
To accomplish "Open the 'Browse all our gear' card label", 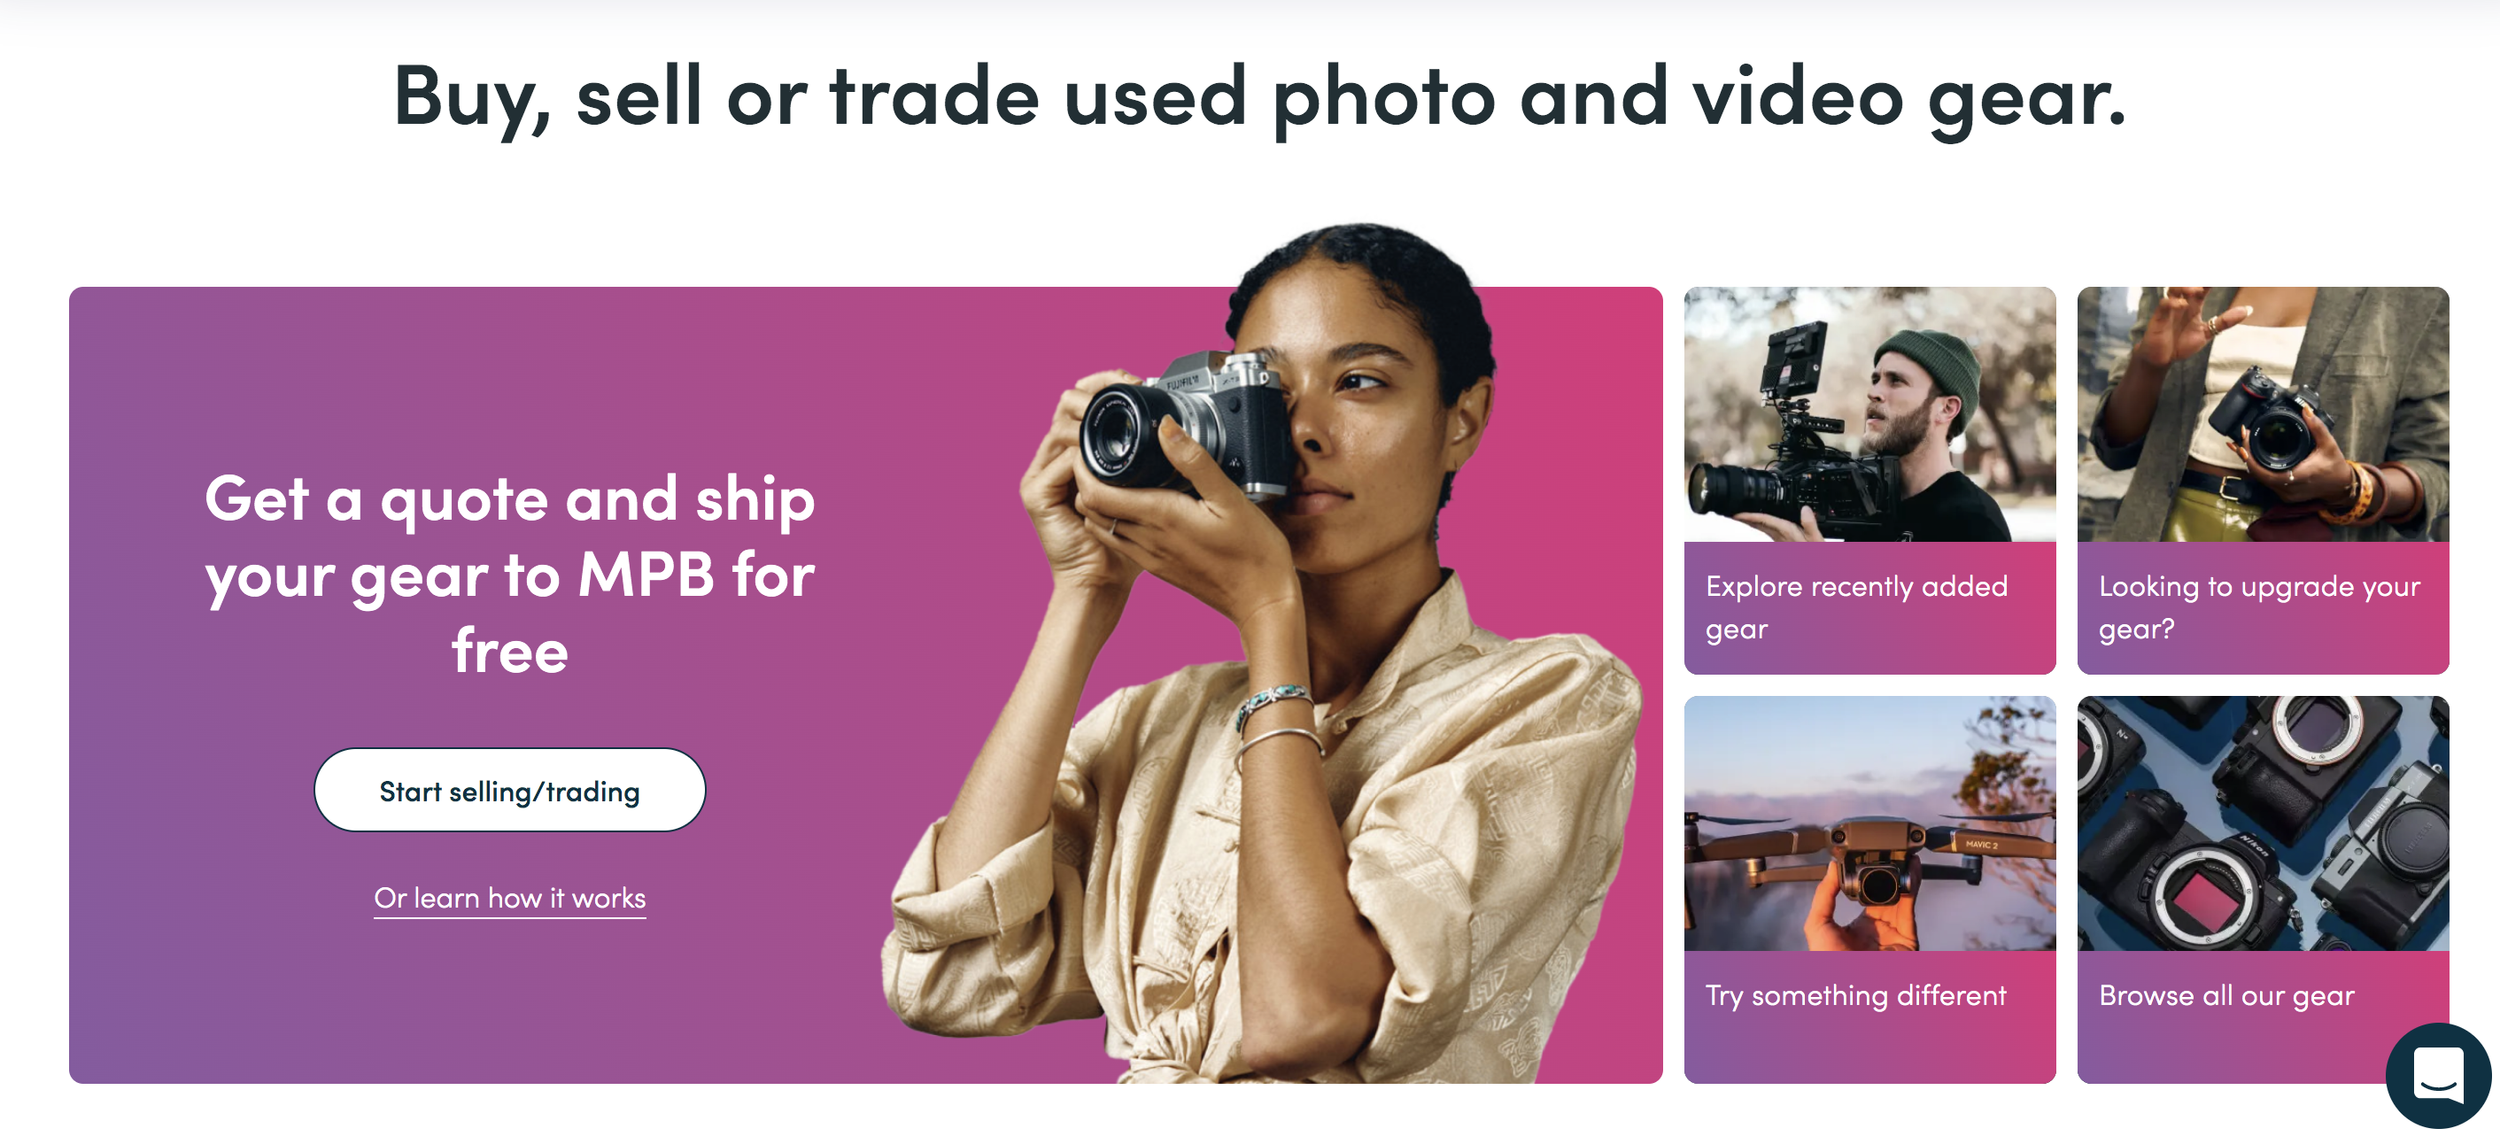I will [2226, 996].
